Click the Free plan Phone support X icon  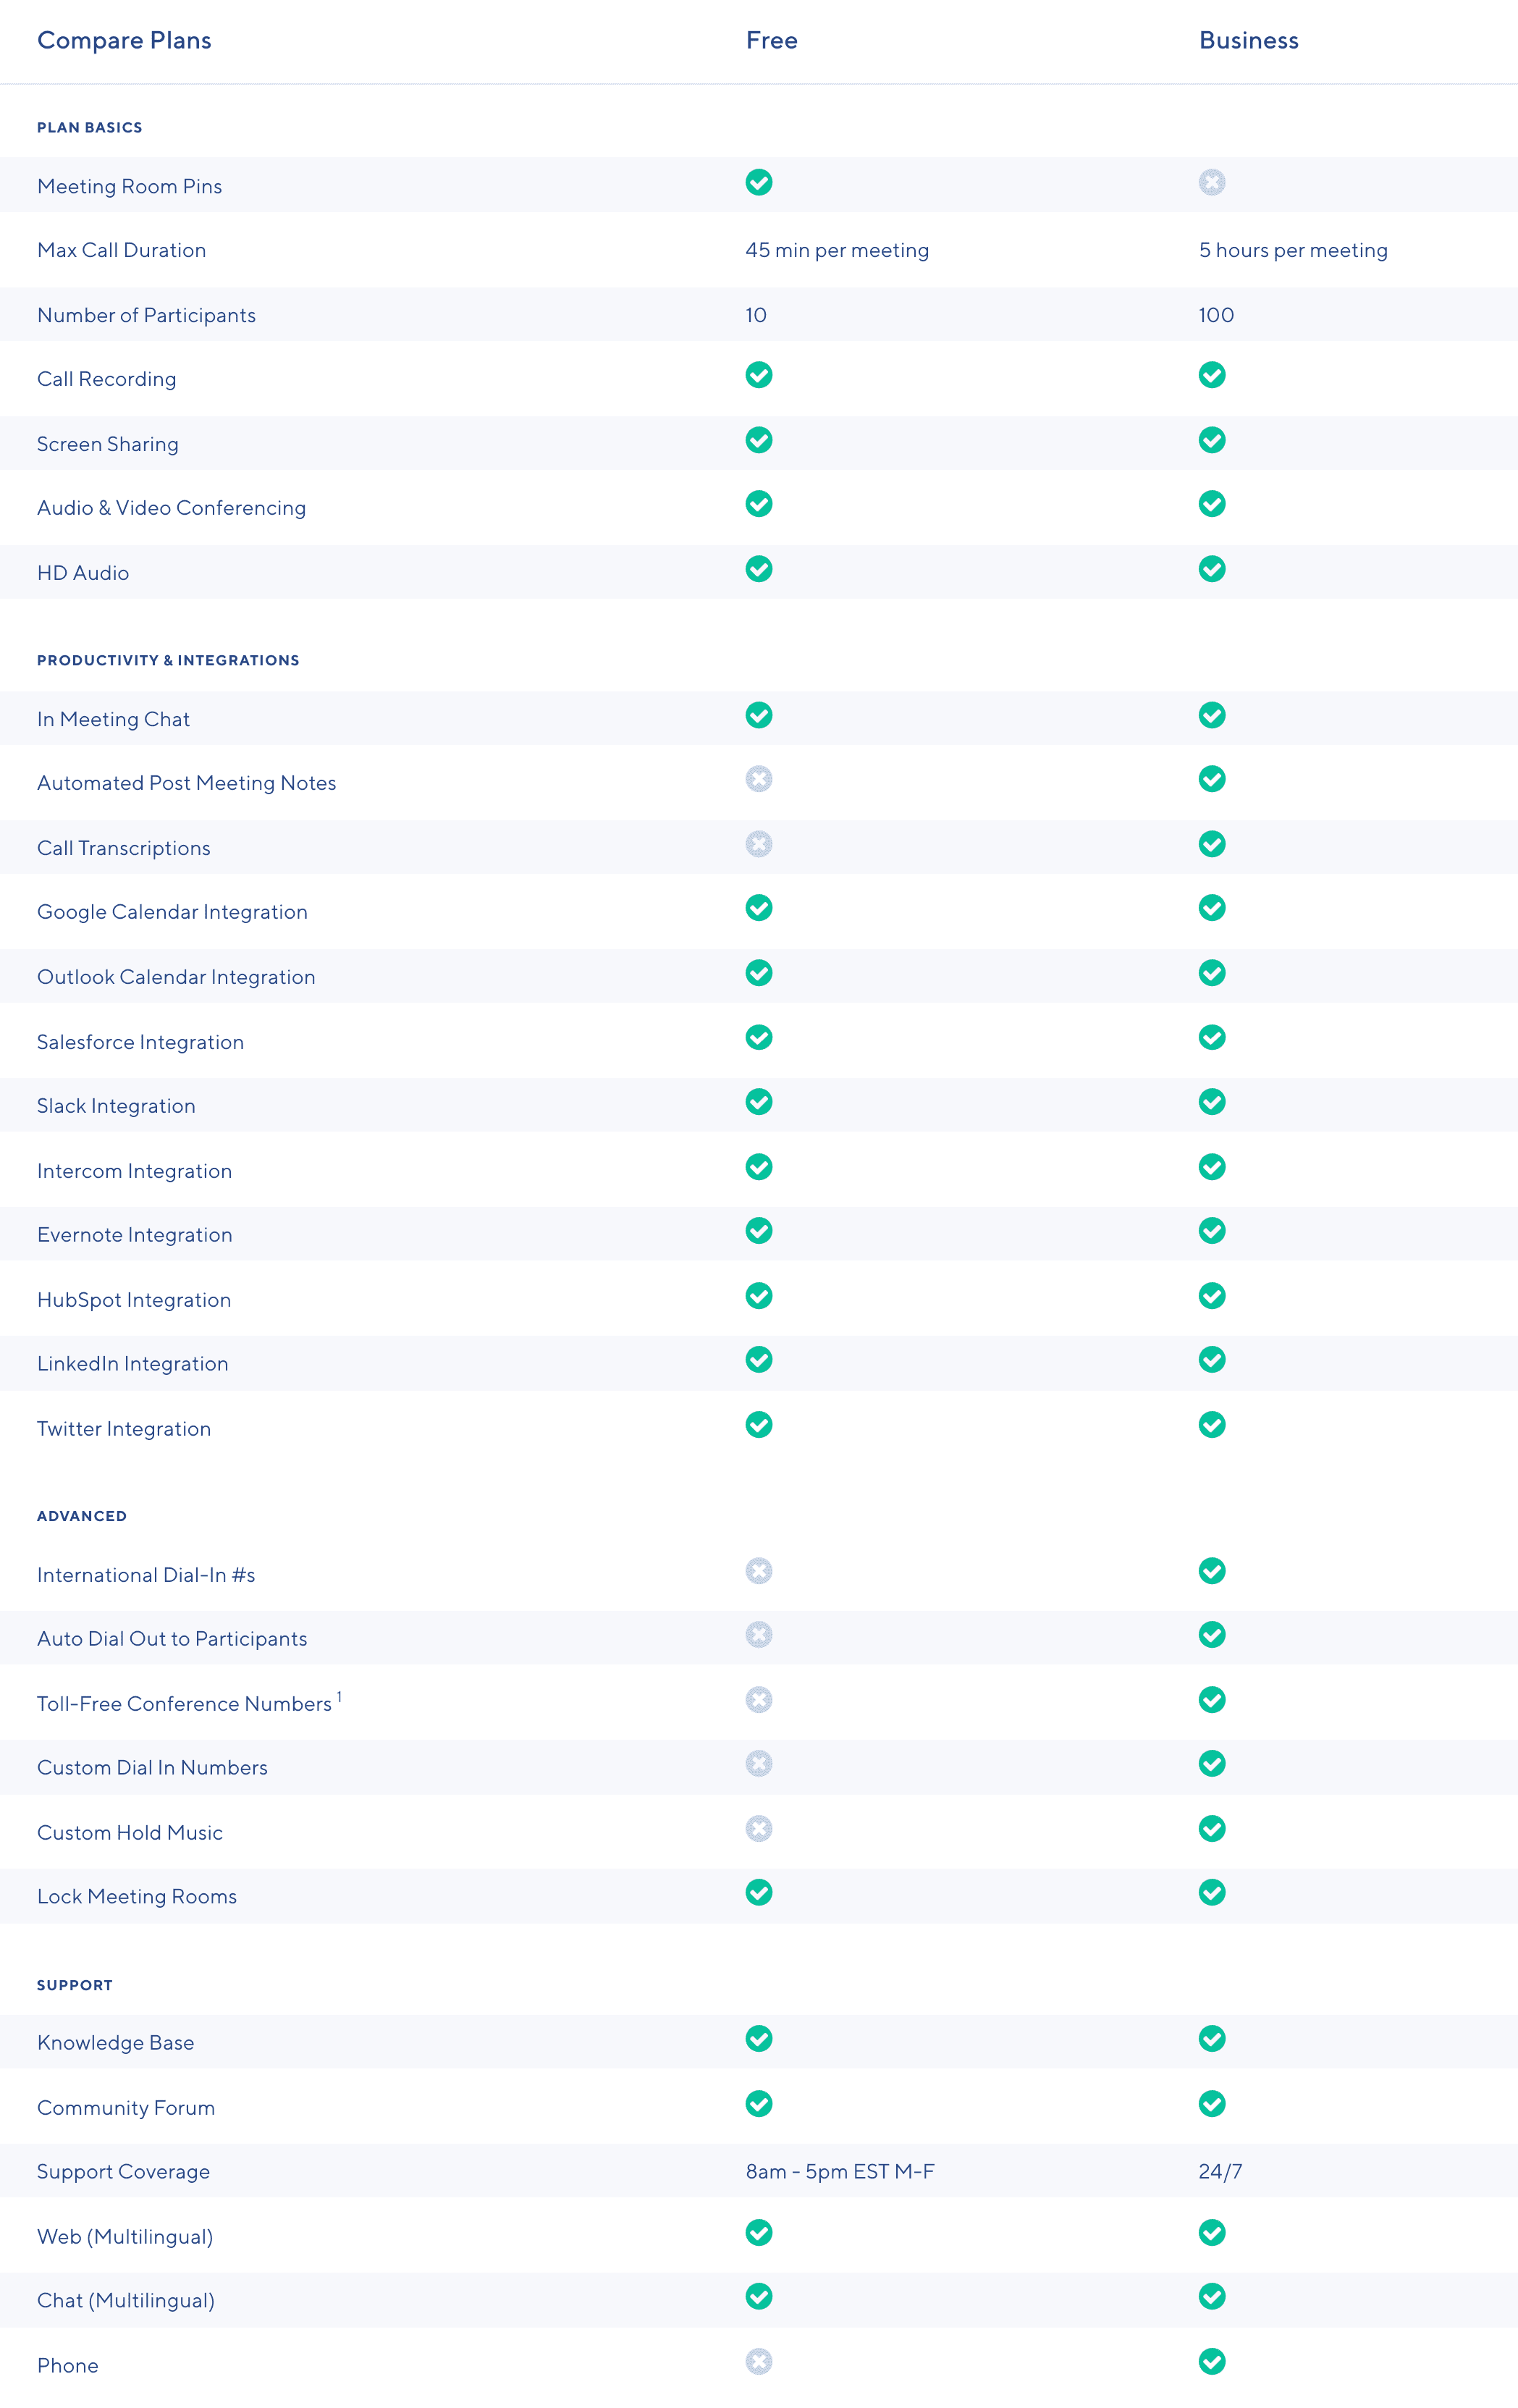[759, 2361]
